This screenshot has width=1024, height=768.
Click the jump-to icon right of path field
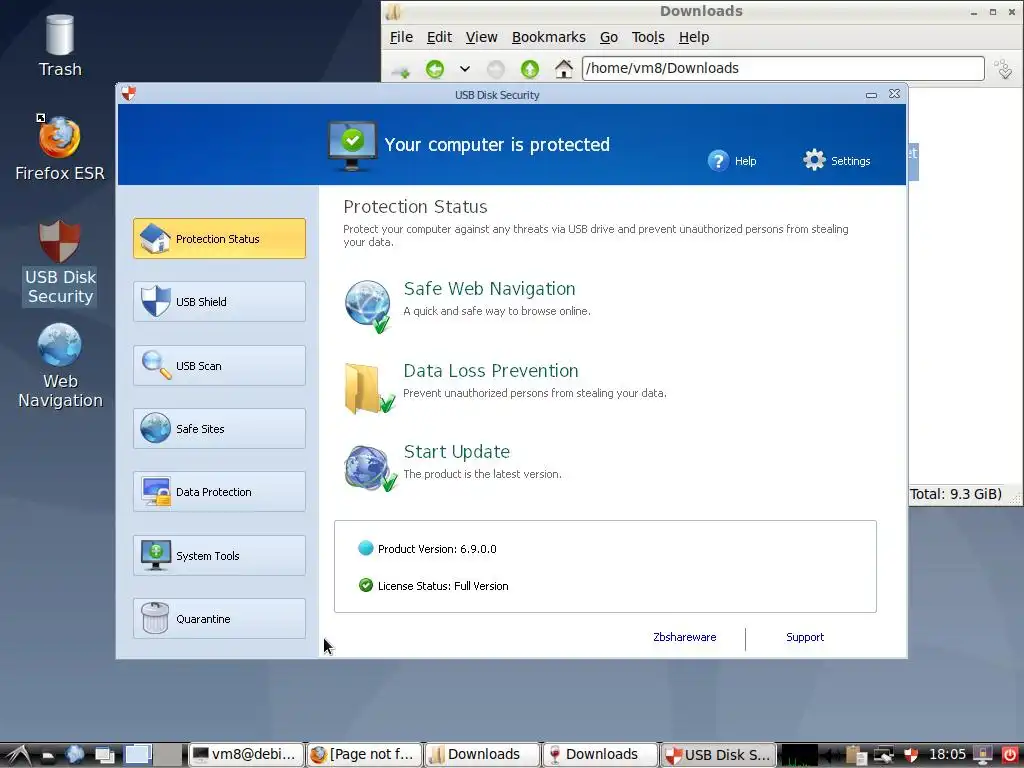point(1004,69)
